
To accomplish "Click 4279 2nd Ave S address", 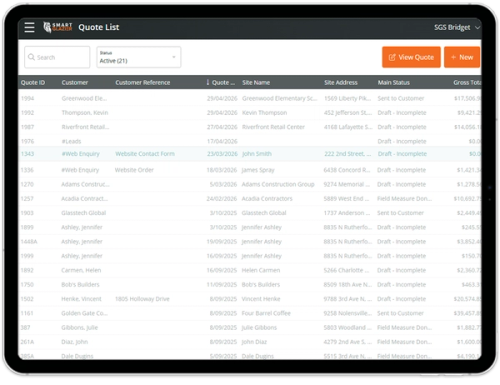I will 347,342.
